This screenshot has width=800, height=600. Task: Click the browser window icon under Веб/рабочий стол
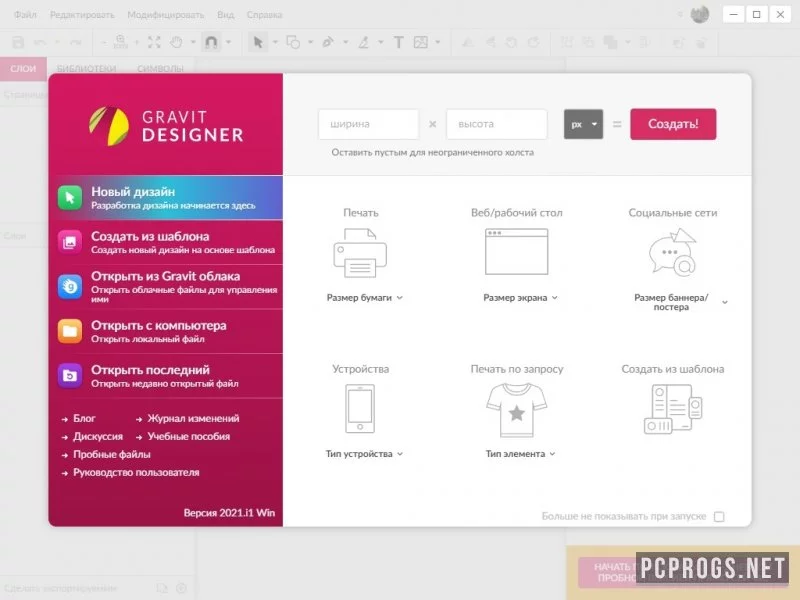click(516, 252)
